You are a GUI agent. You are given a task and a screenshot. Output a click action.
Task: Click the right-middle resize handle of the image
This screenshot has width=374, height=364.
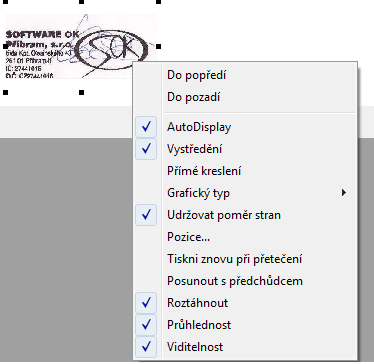(x=159, y=46)
